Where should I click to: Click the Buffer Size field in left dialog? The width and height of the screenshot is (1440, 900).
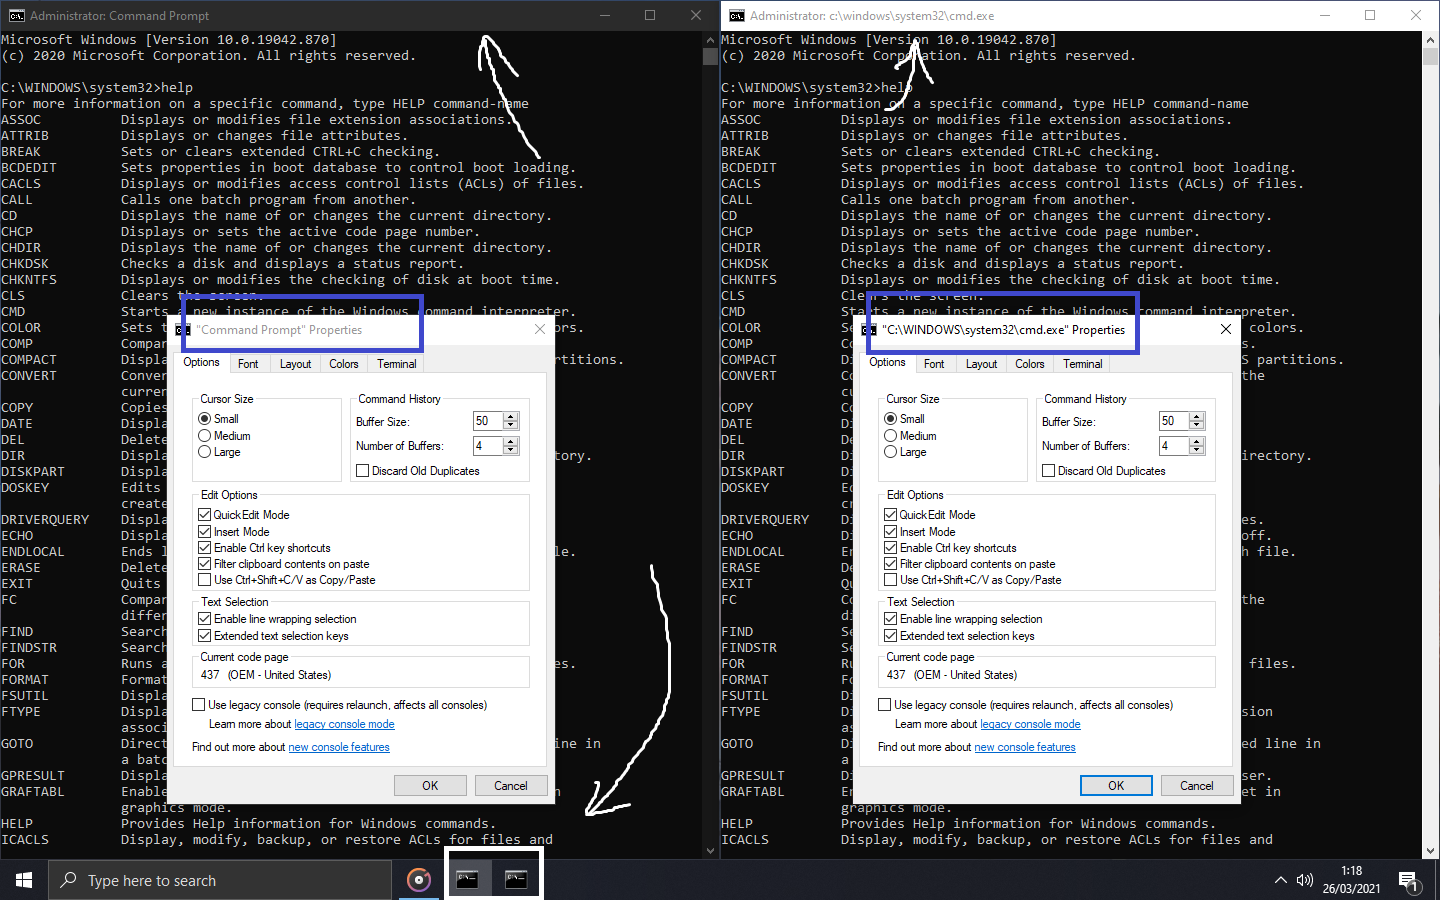488,421
